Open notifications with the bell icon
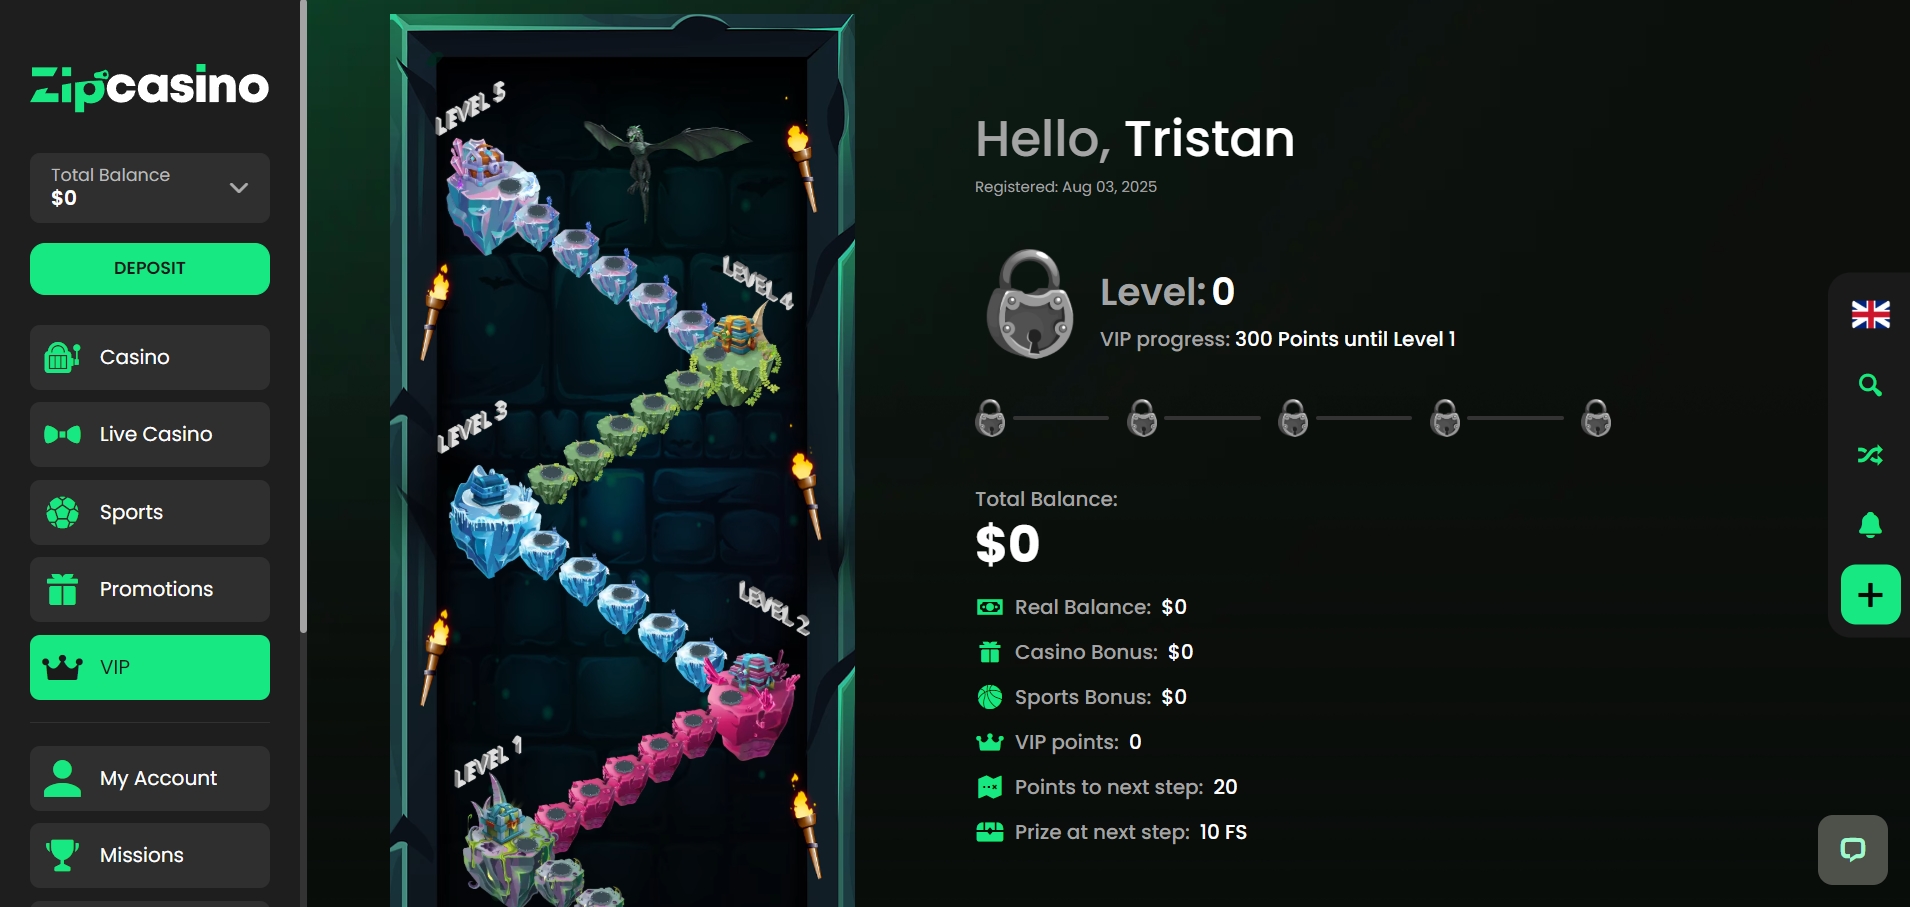The image size is (1910, 907). [x=1870, y=525]
